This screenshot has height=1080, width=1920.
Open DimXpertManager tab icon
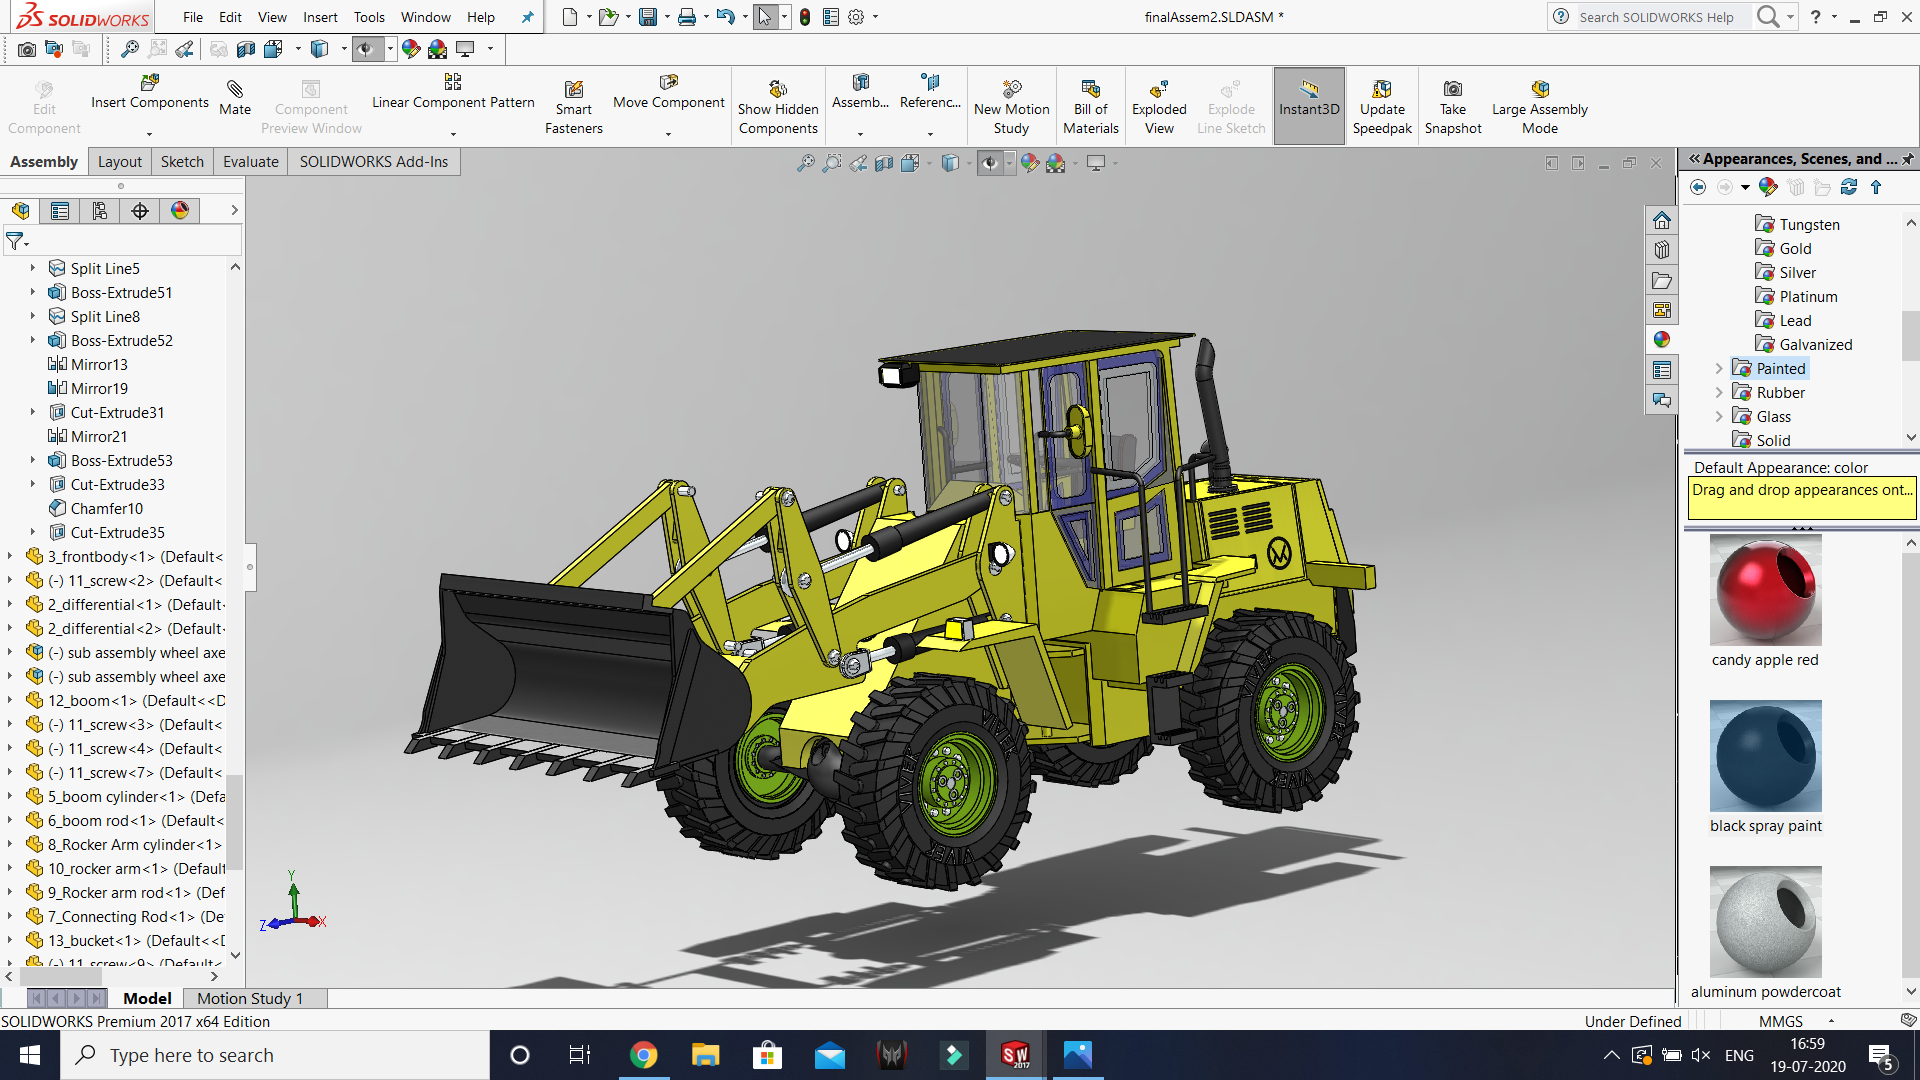point(140,211)
